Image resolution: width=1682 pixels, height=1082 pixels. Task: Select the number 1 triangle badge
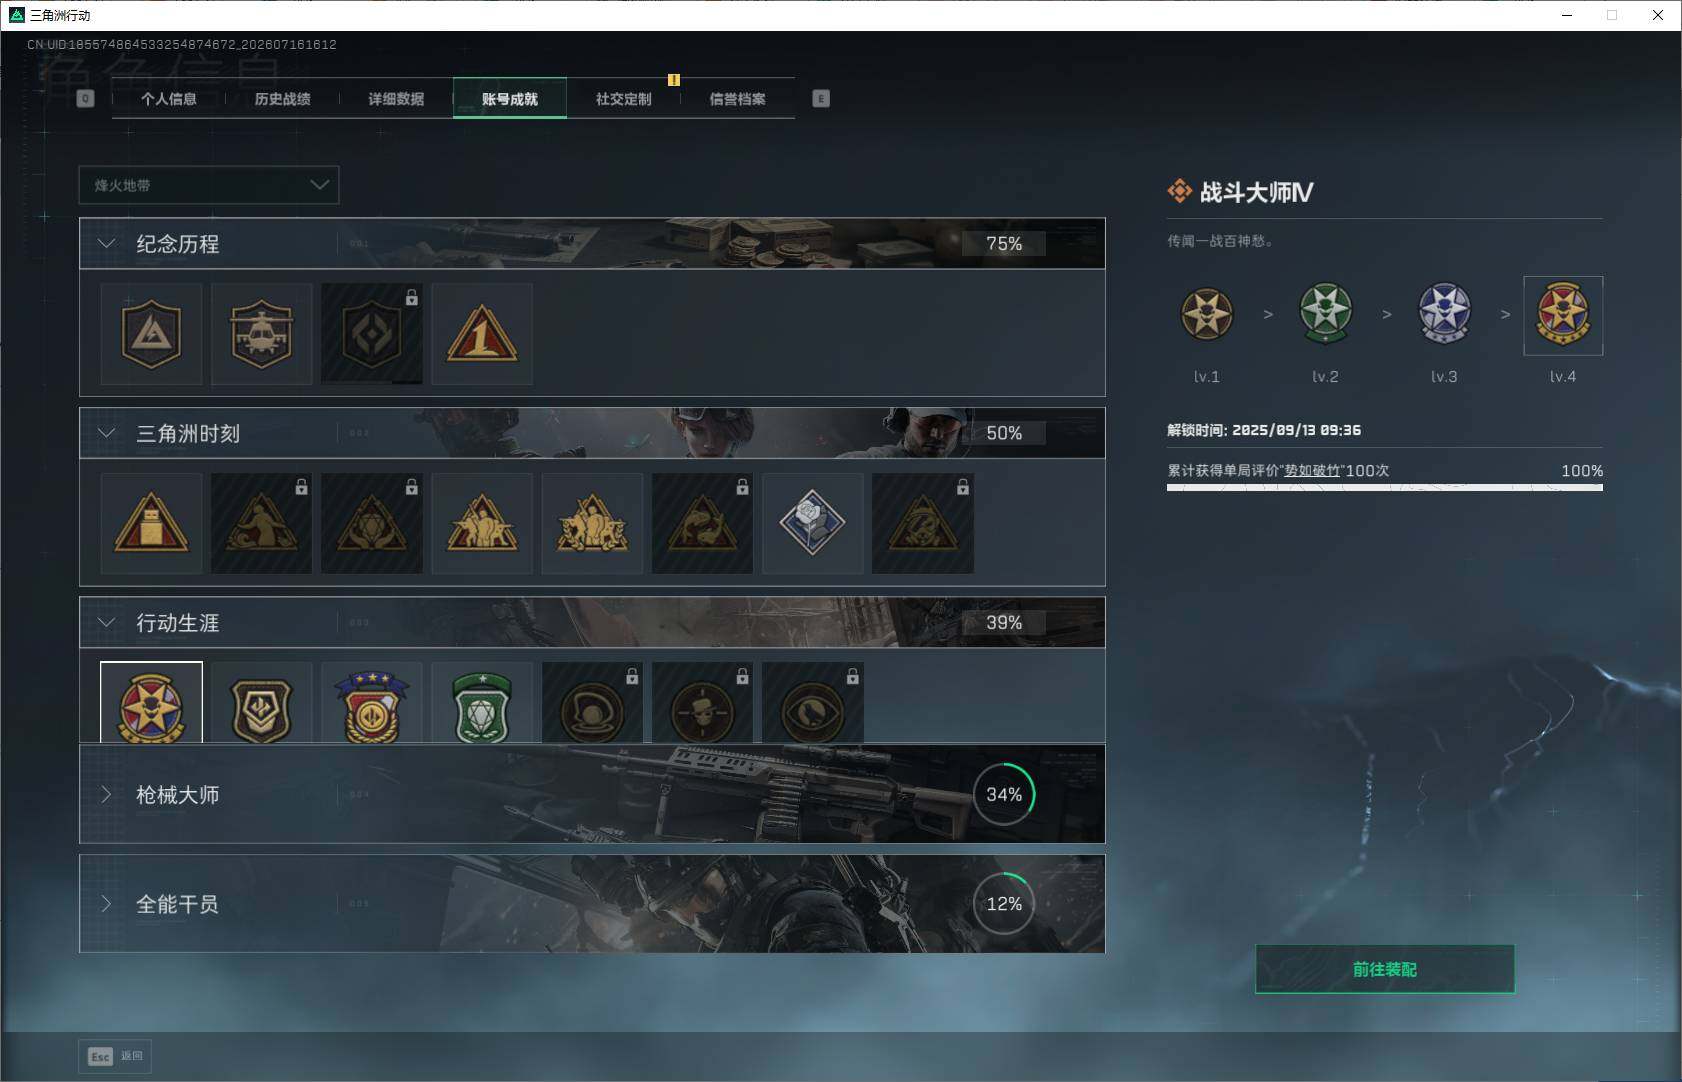[x=482, y=334]
